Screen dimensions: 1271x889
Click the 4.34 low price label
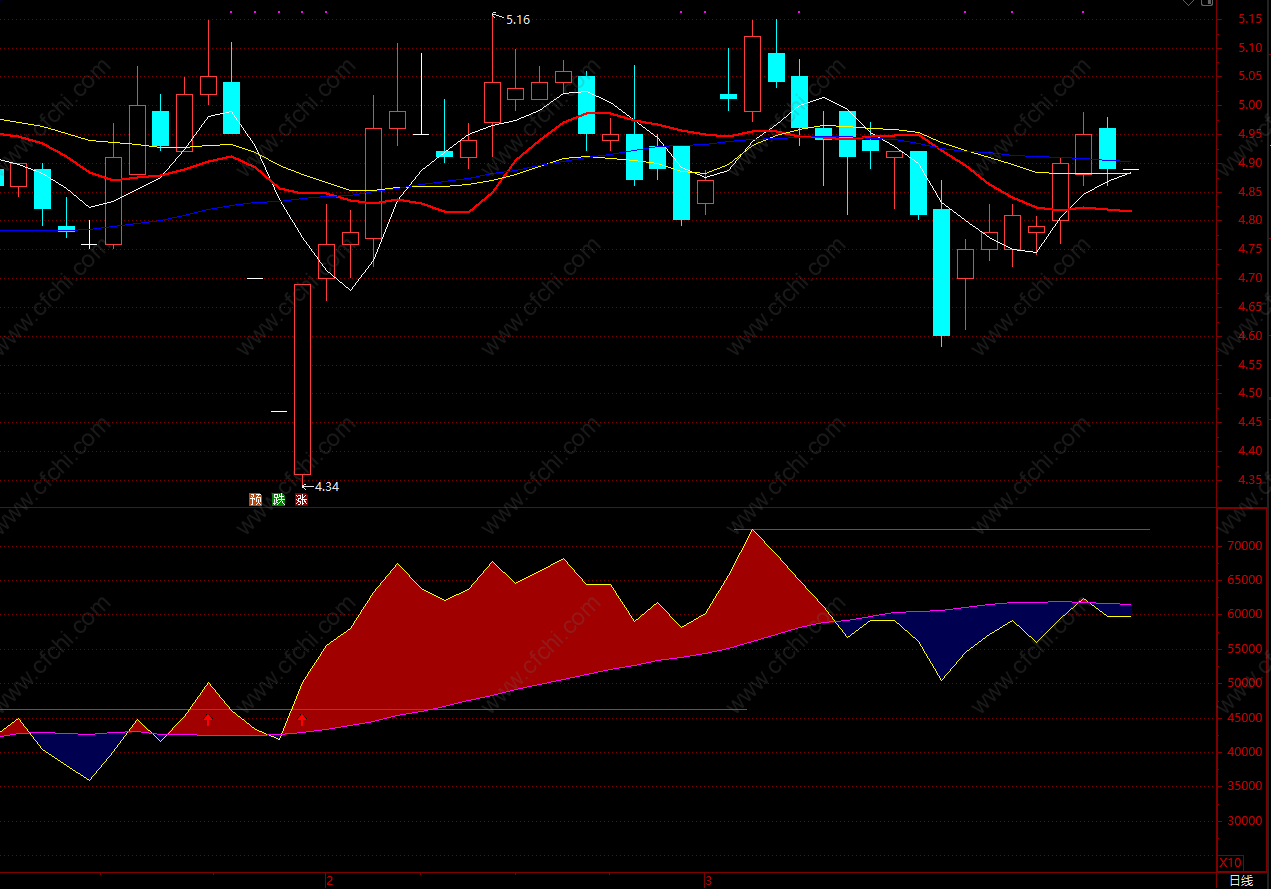[x=327, y=487]
